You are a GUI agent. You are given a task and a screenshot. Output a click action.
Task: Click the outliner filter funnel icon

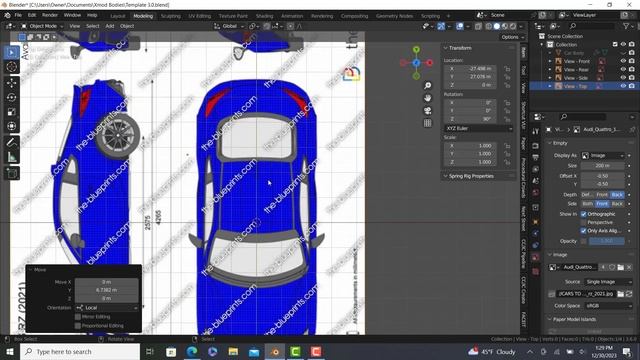[x=626, y=26]
